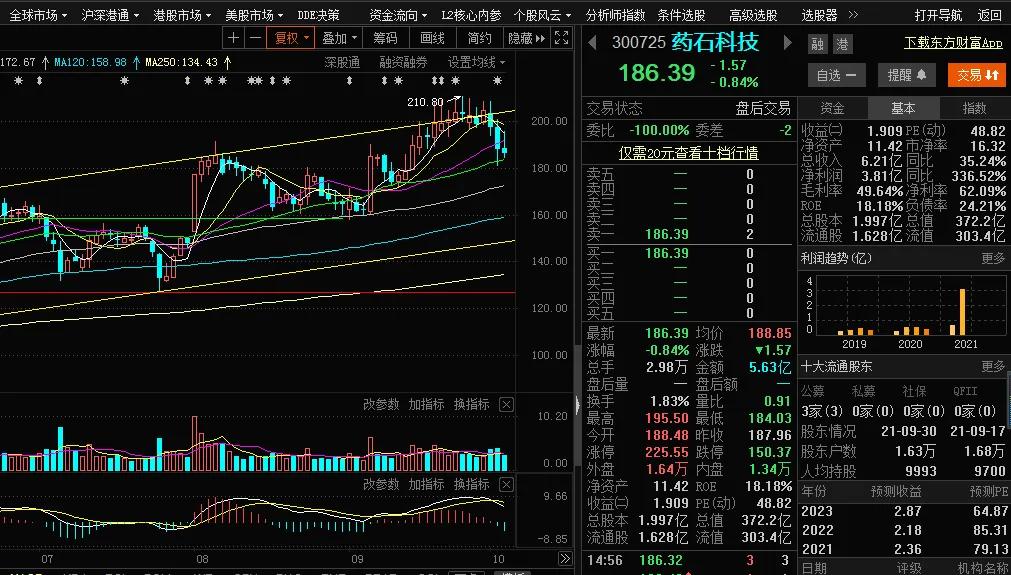Open the 美股市场 dropdown menu
1011x575 pixels.
click(x=254, y=14)
